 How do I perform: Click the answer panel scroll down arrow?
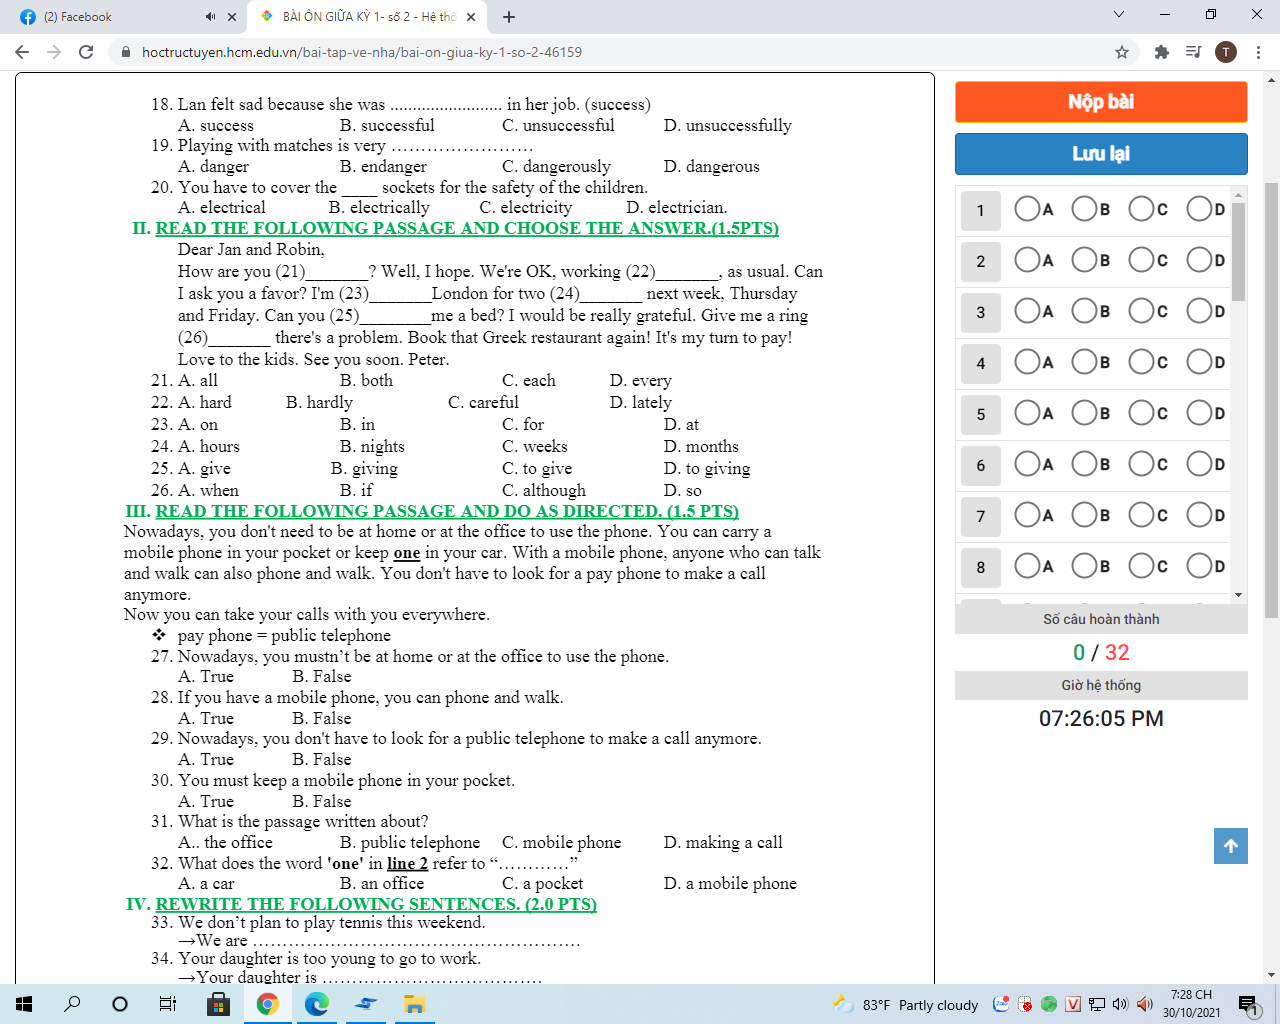tap(1239, 595)
